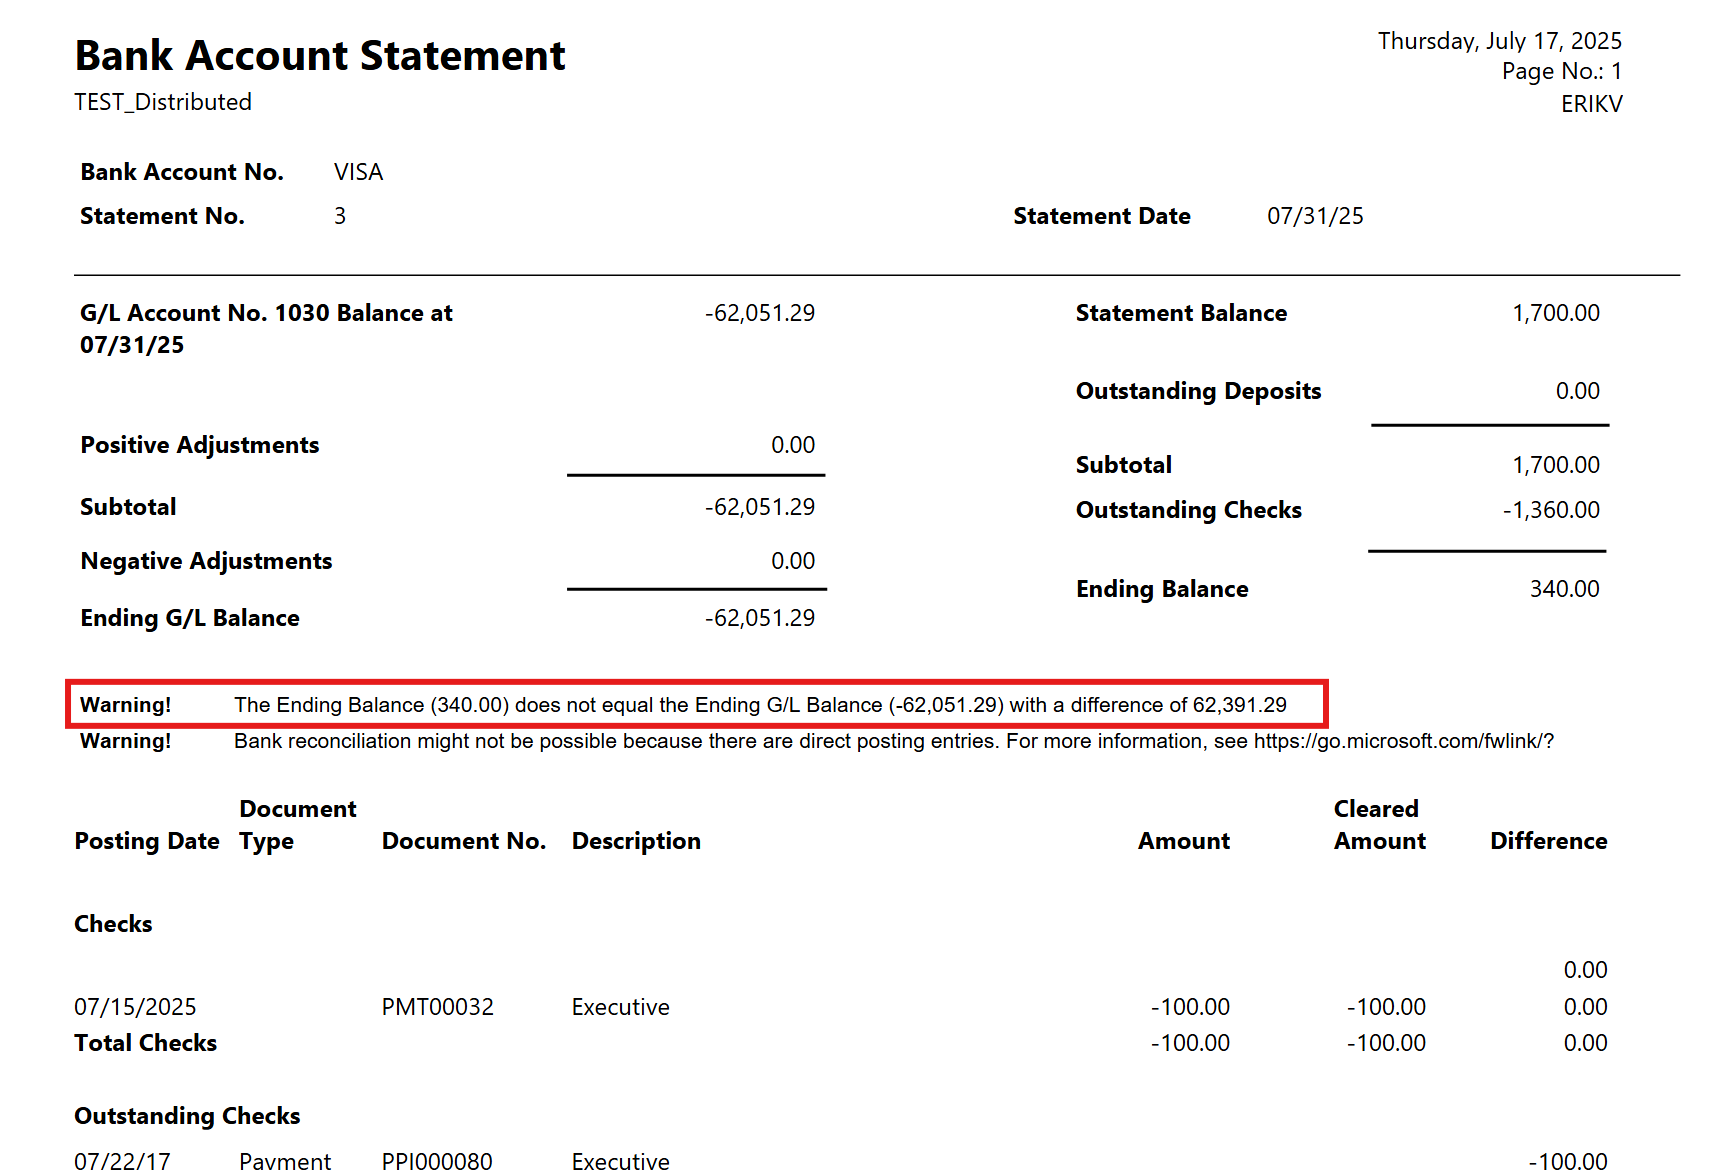The height and width of the screenshot is (1170, 1714).
Task: Select the VISA bank account value
Action: (358, 172)
